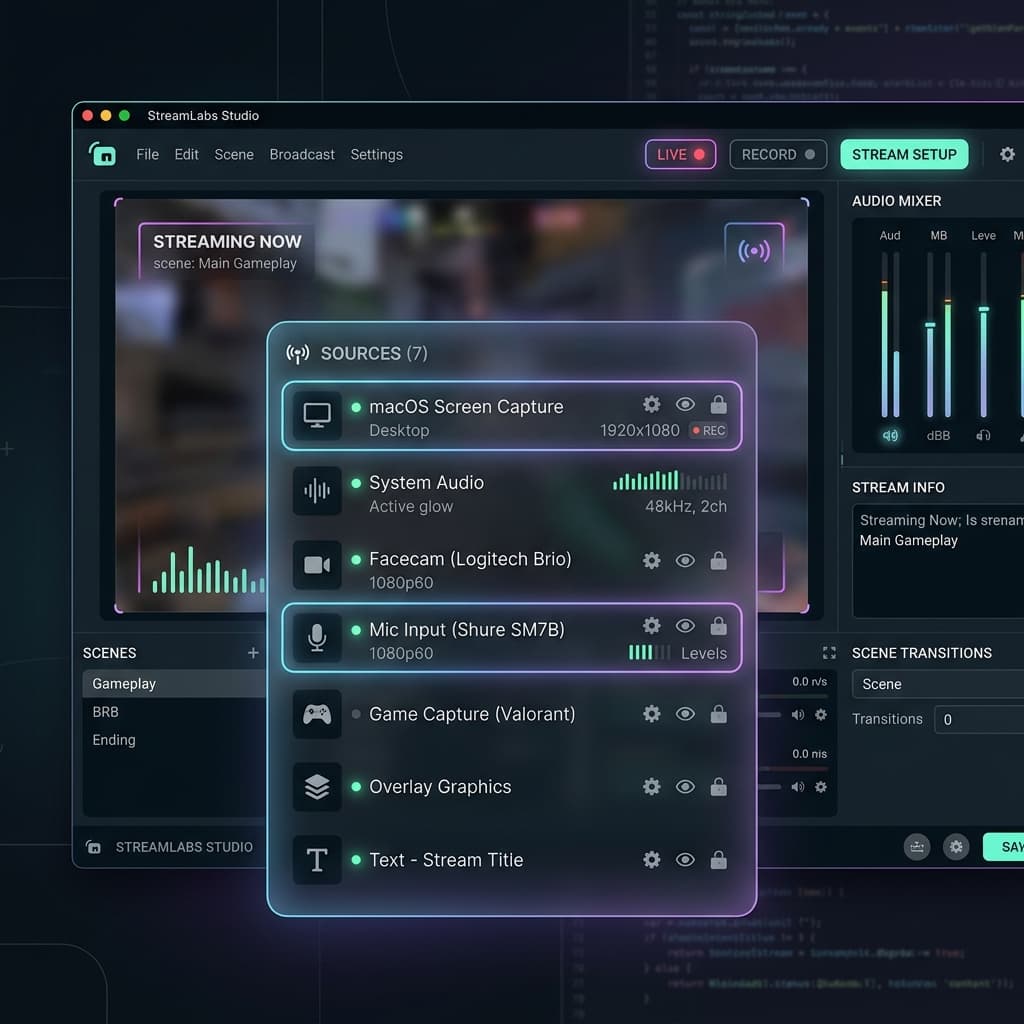Click the Mic Input microphone icon
The width and height of the screenshot is (1024, 1024).
tap(317, 637)
